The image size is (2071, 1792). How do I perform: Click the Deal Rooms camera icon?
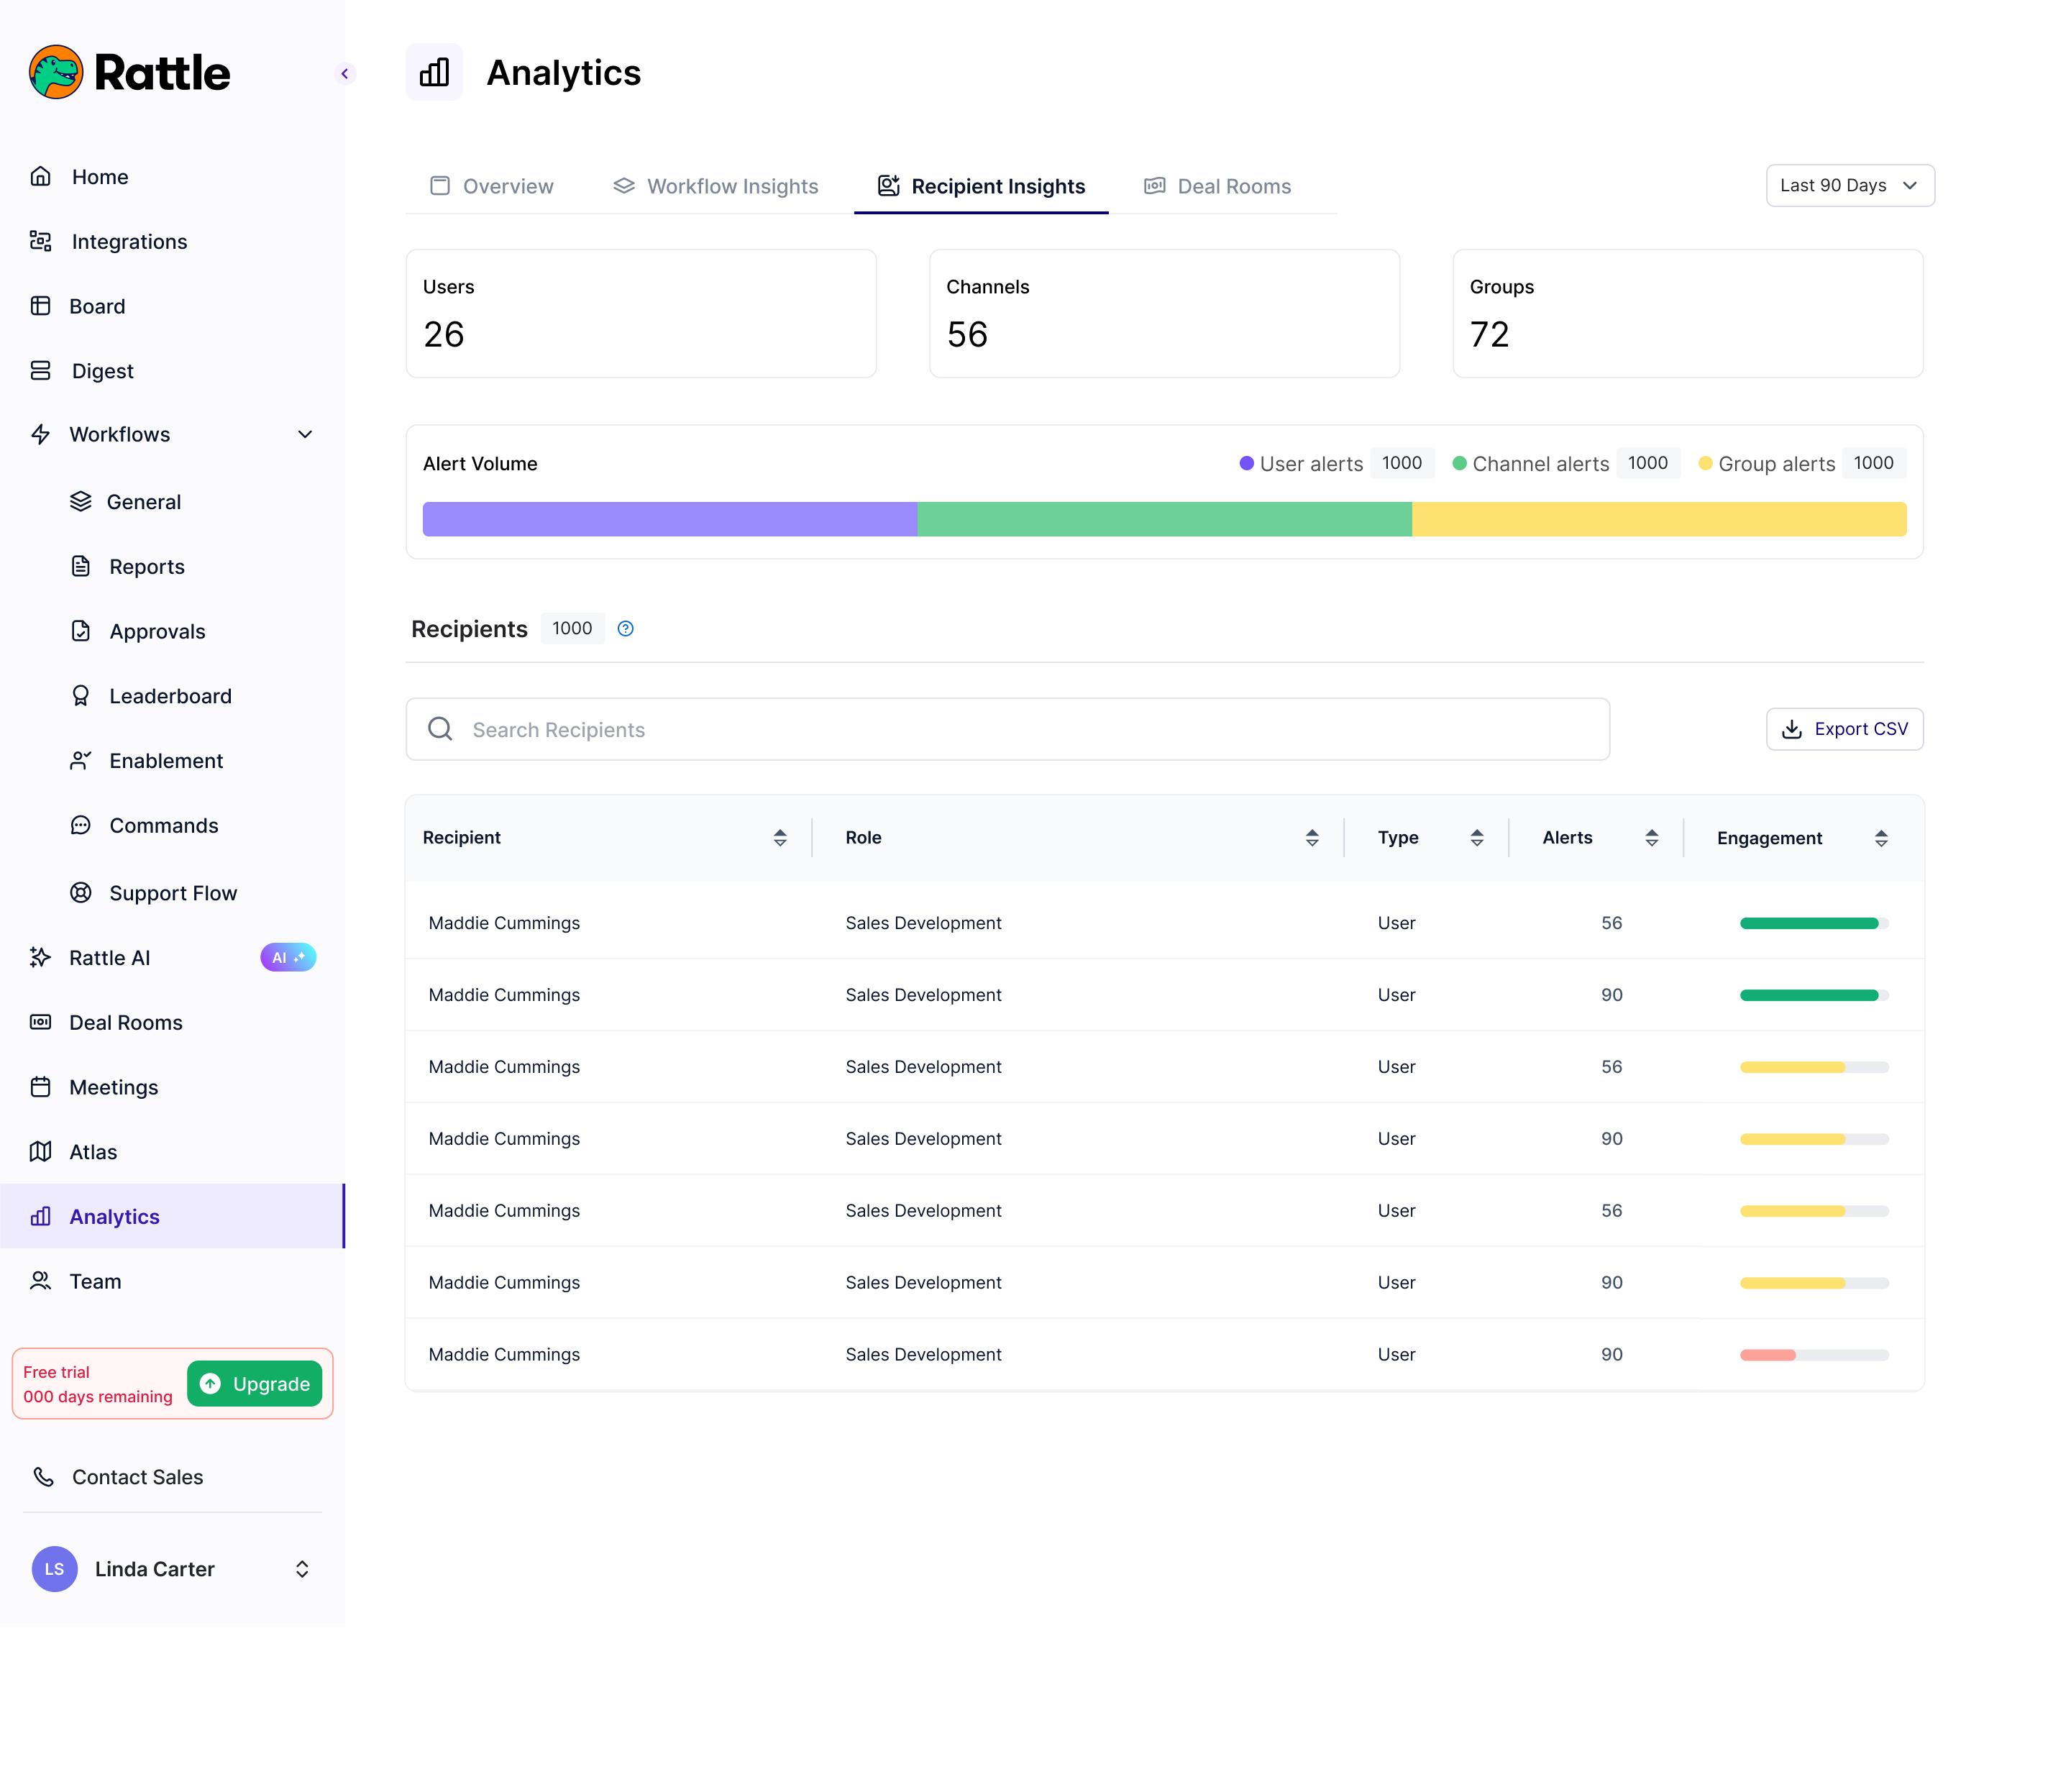pyautogui.click(x=41, y=1022)
